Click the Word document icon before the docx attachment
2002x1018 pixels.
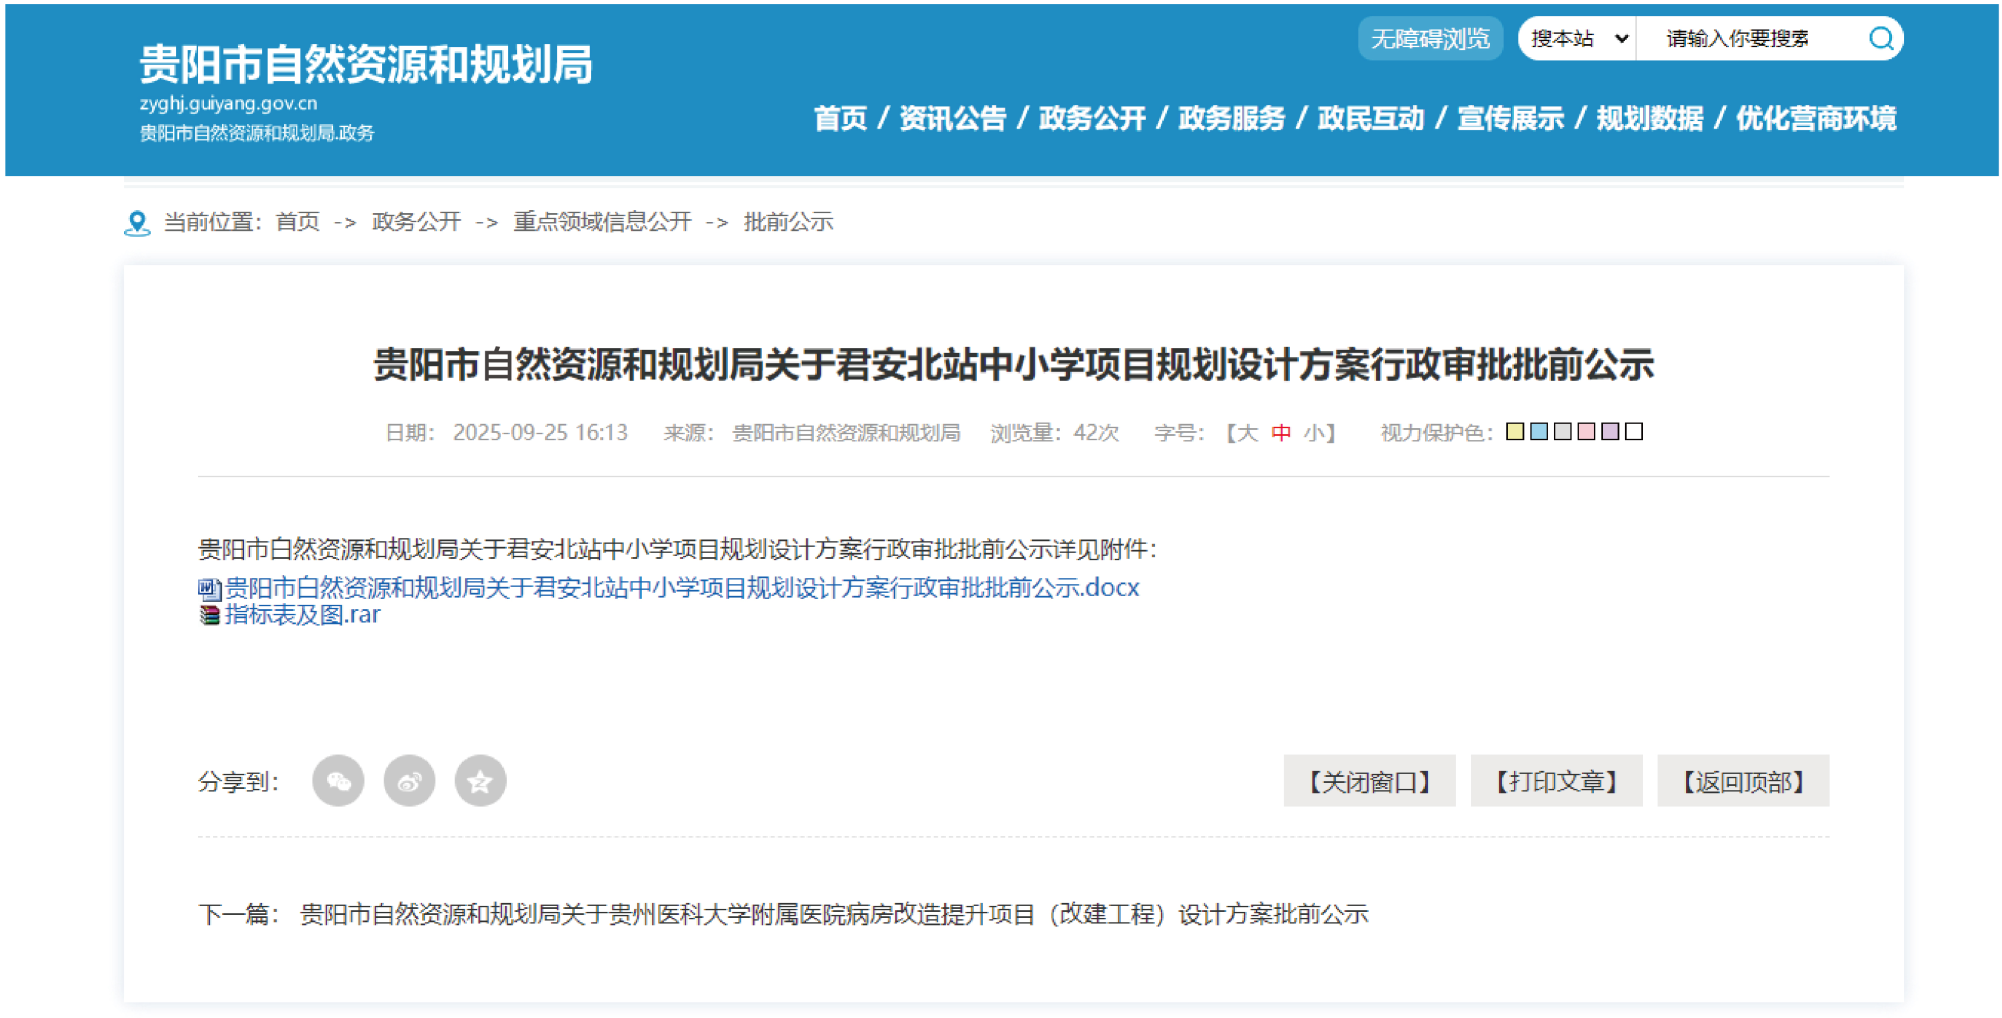(x=207, y=588)
